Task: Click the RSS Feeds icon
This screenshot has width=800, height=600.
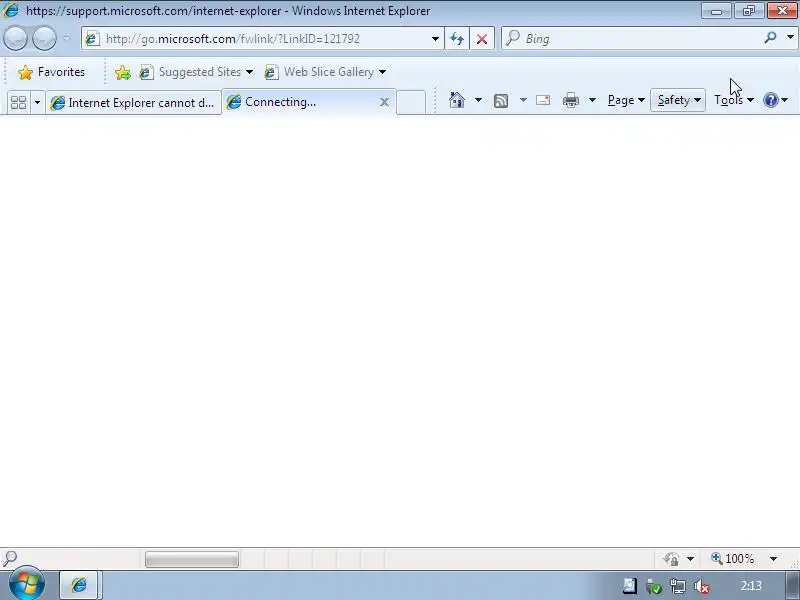Action: 501,101
